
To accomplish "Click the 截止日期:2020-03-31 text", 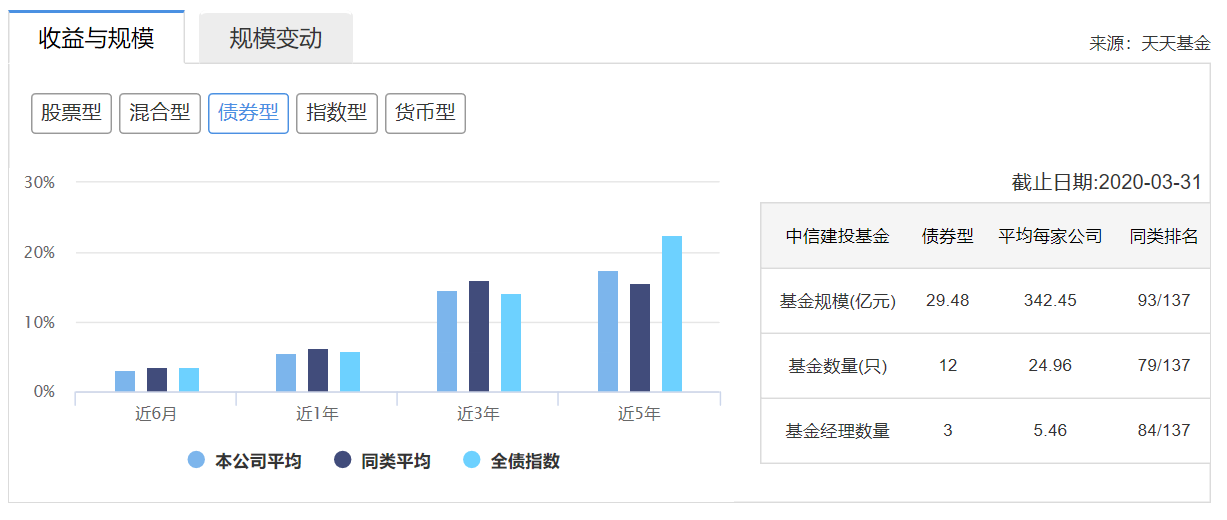I will click(1106, 183).
